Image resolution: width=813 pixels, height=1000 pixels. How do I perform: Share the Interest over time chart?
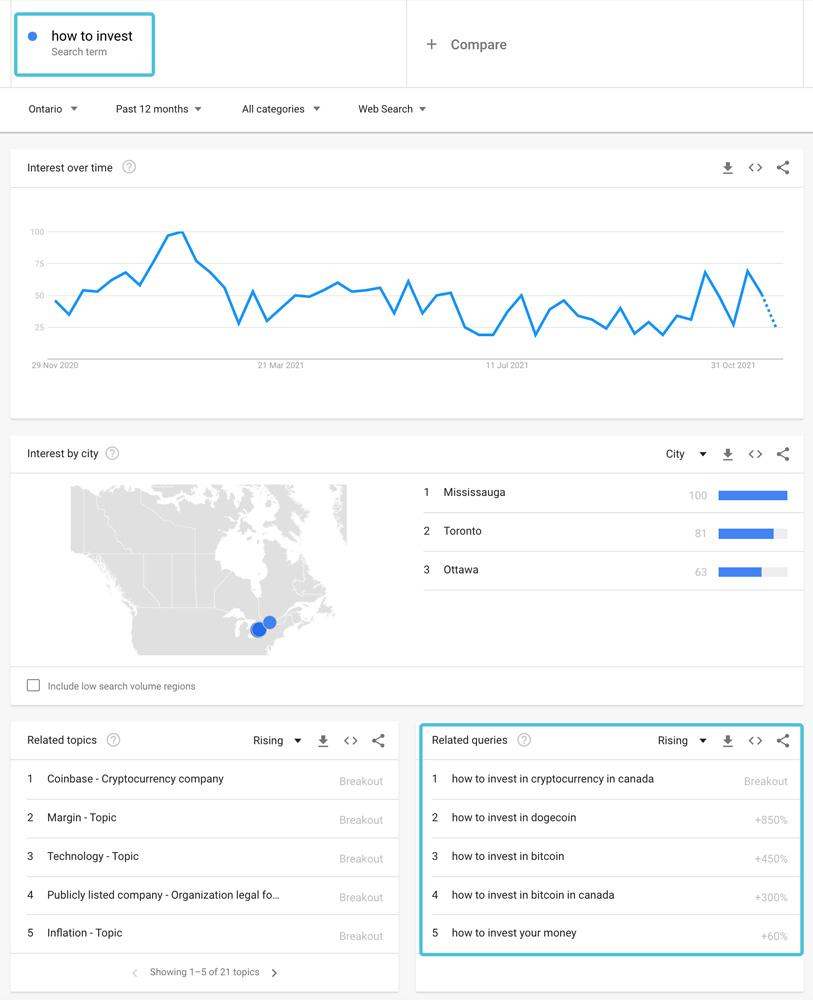click(x=783, y=168)
